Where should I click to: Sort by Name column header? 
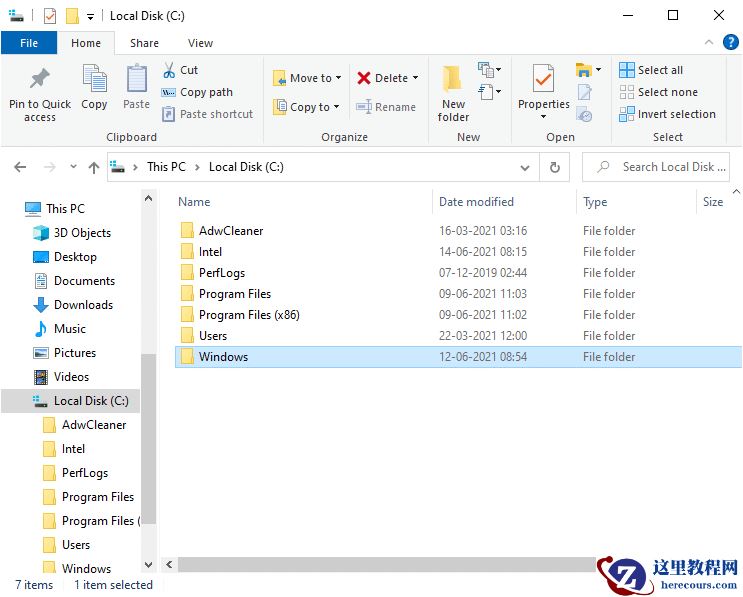point(194,202)
